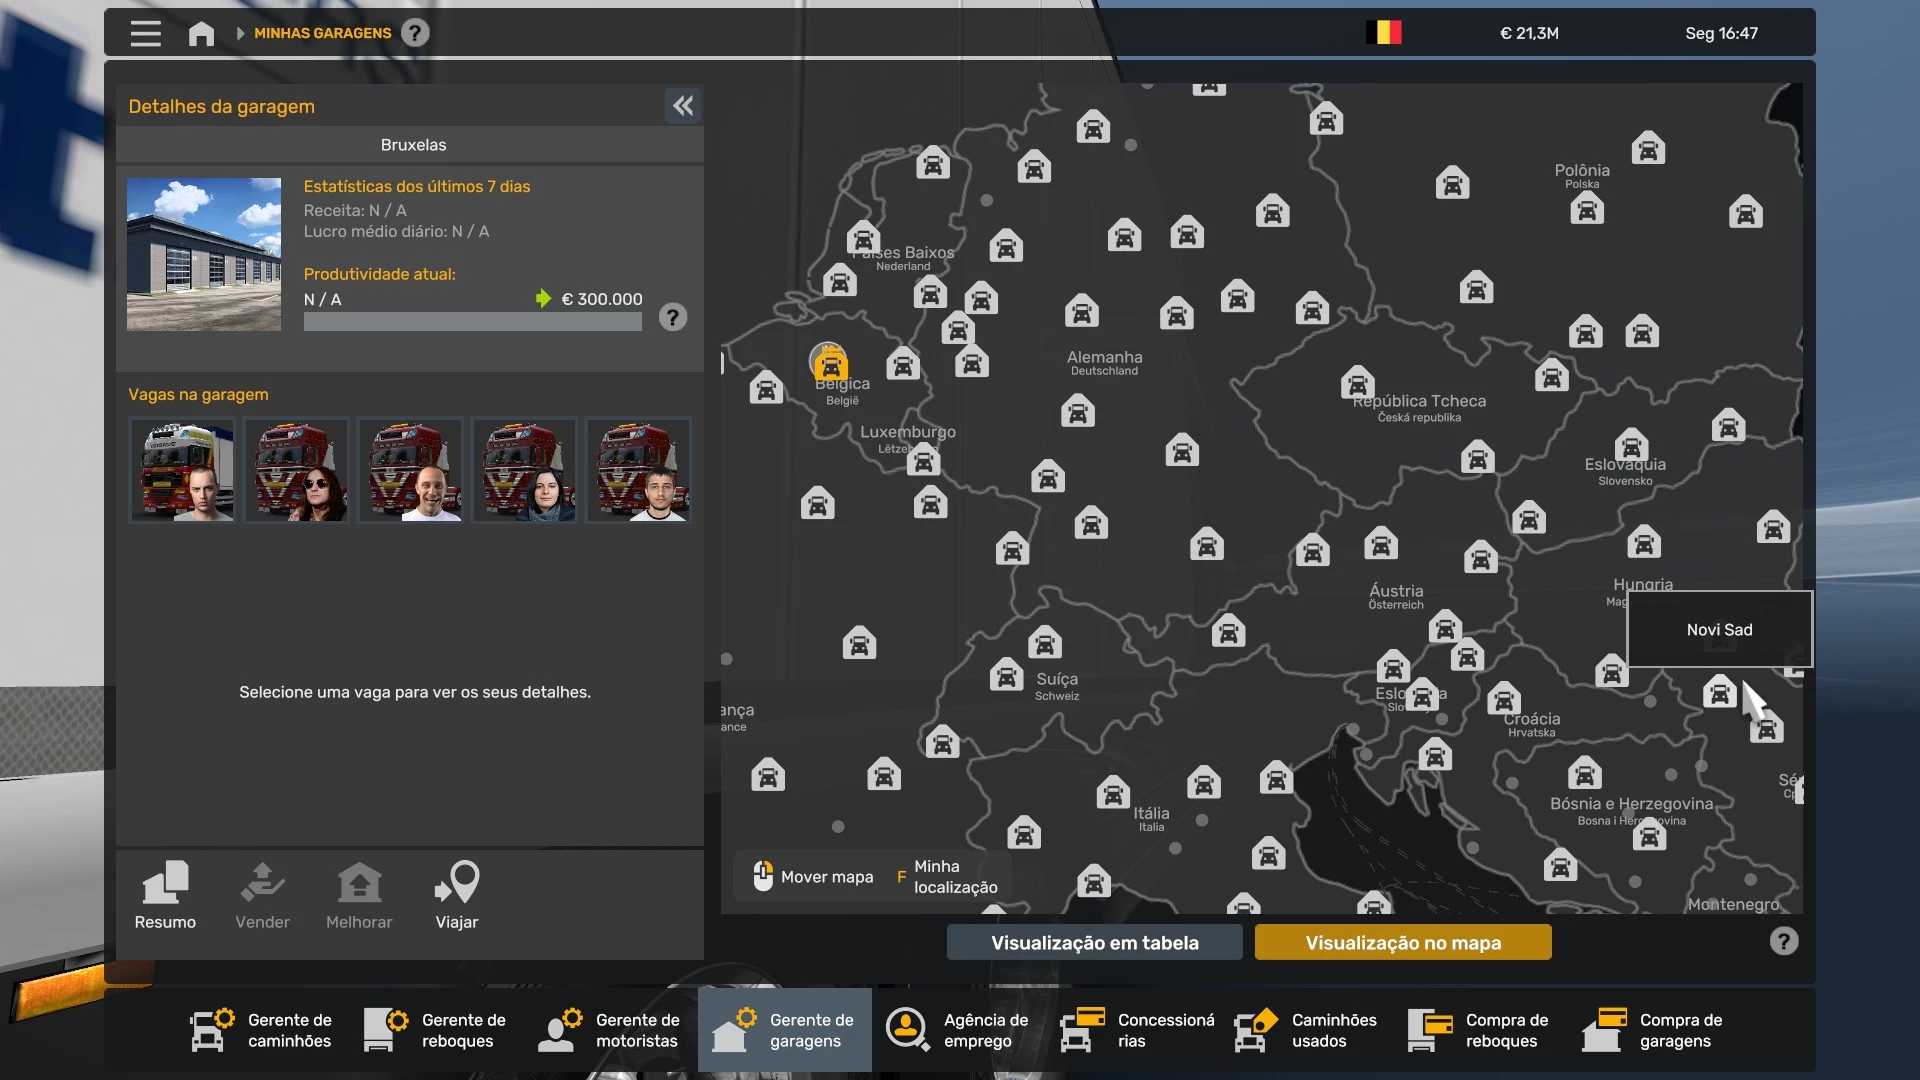Select the driver slot with sunglasses woman
The height and width of the screenshot is (1080, 1920).
[x=297, y=470]
